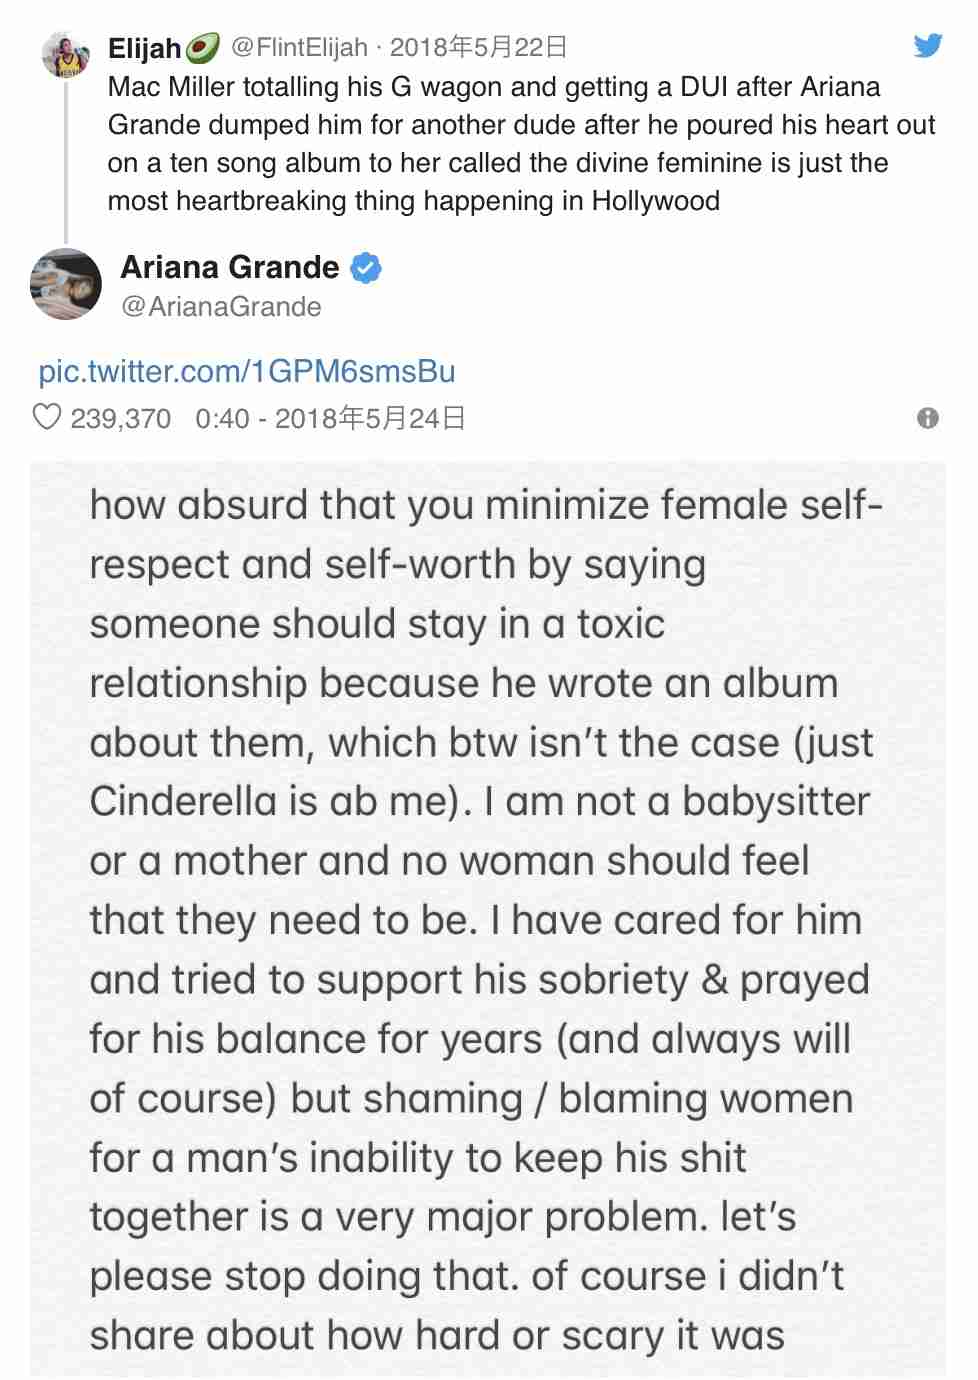Click the reply thread connector line
Image resolution: width=978 pixels, height=1380 pixels.
[66, 162]
